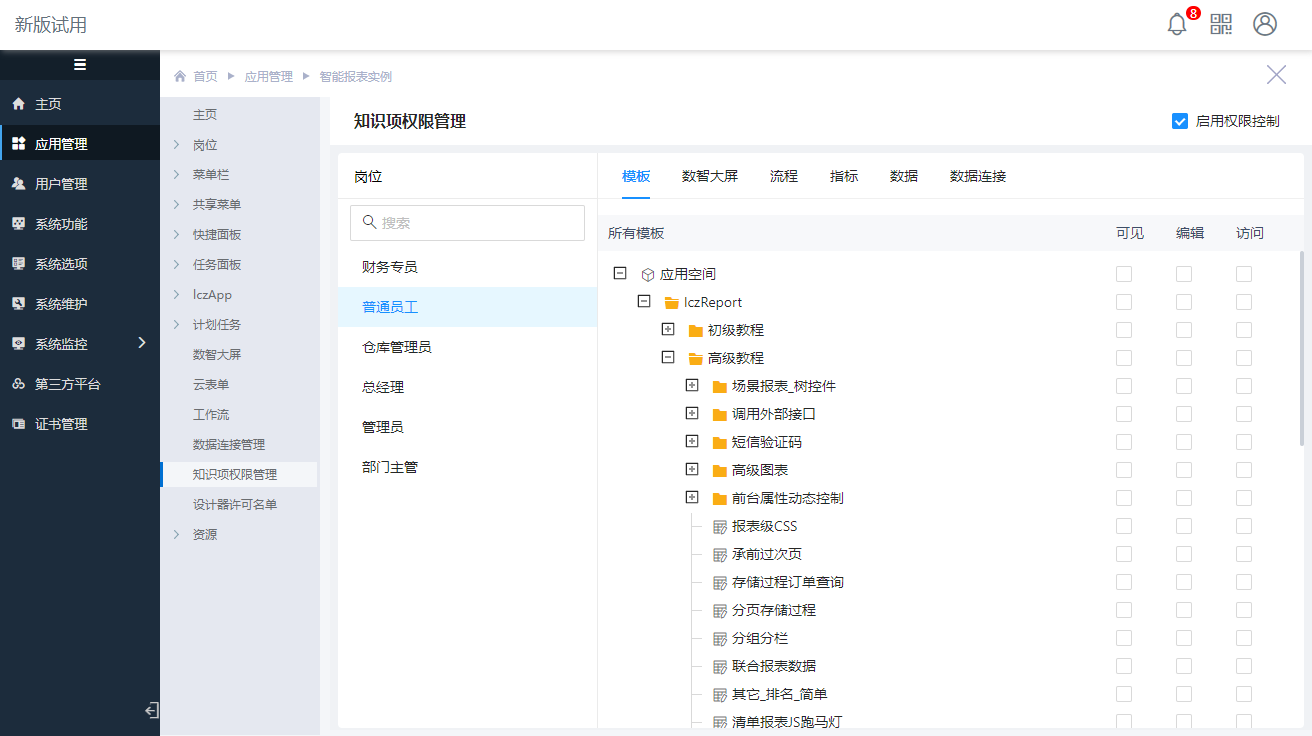Check 可见 checkbox for 初级教程 row
This screenshot has width=1312, height=736.
point(1124,330)
